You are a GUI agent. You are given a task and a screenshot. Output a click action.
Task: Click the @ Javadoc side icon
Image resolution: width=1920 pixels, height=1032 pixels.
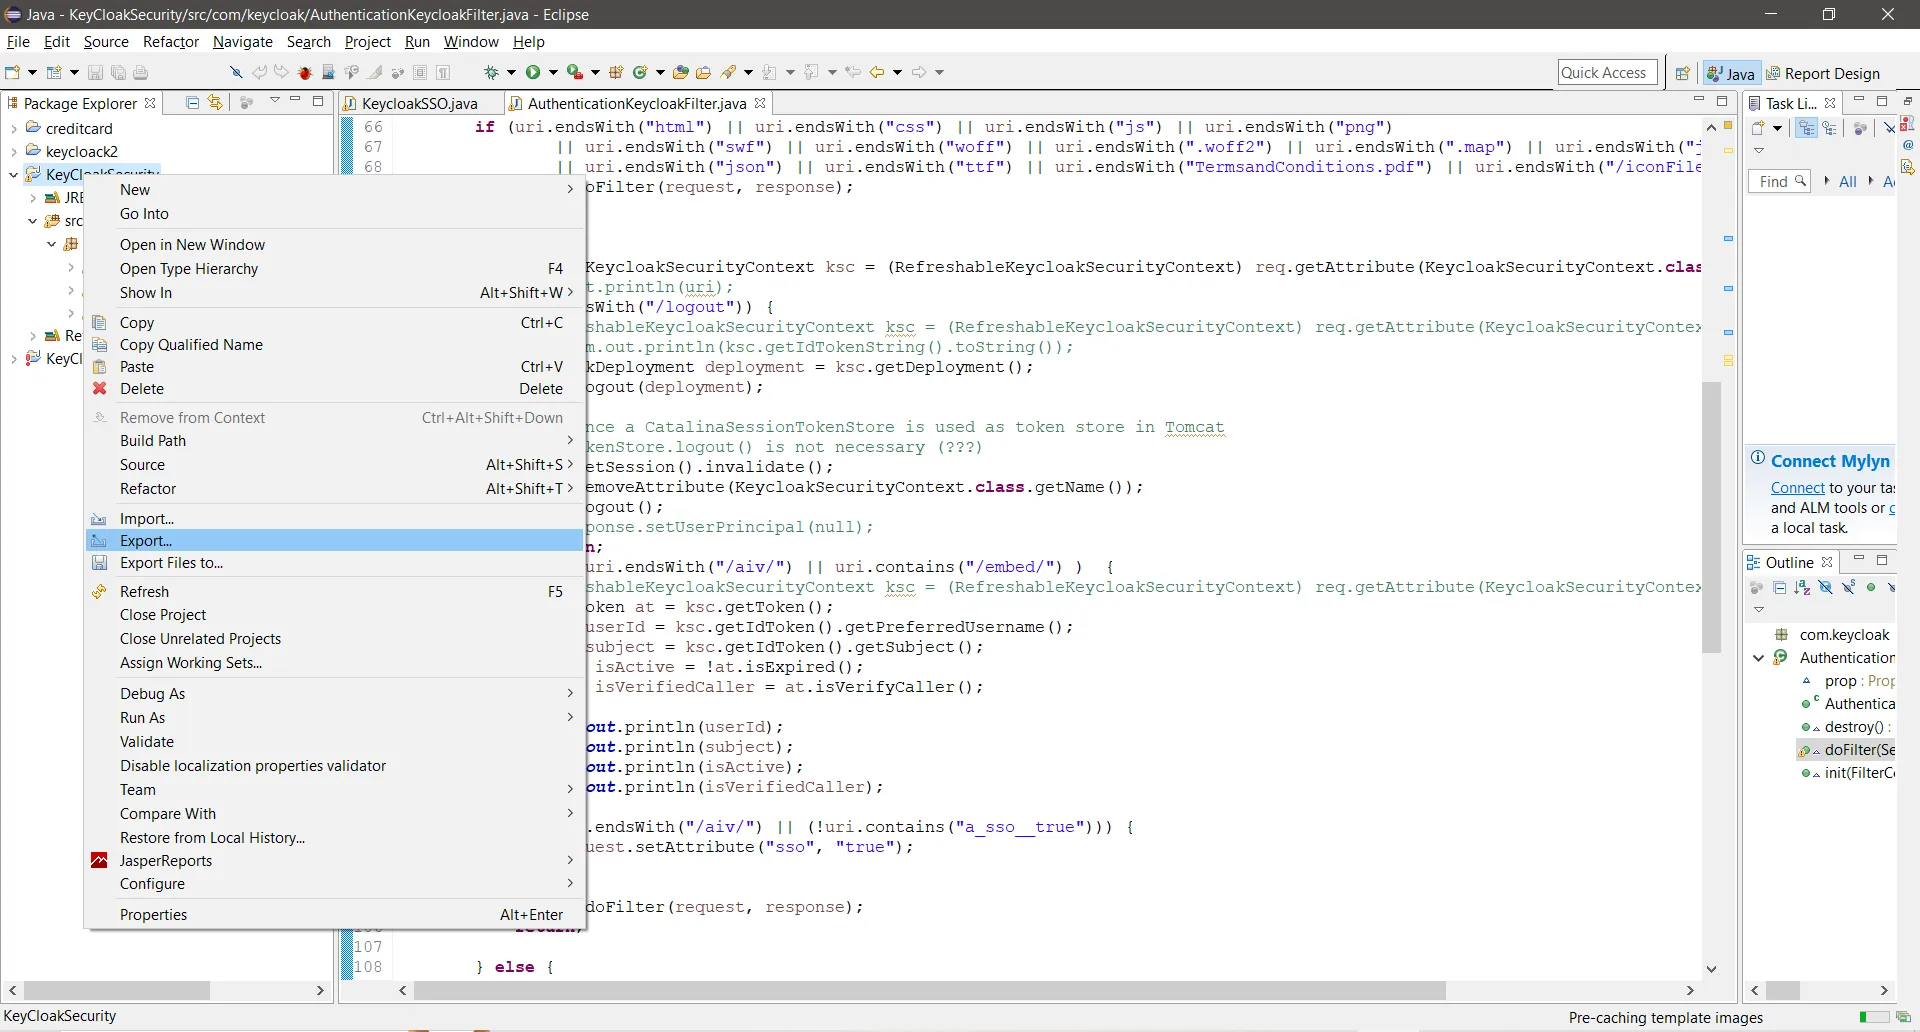click(1908, 145)
